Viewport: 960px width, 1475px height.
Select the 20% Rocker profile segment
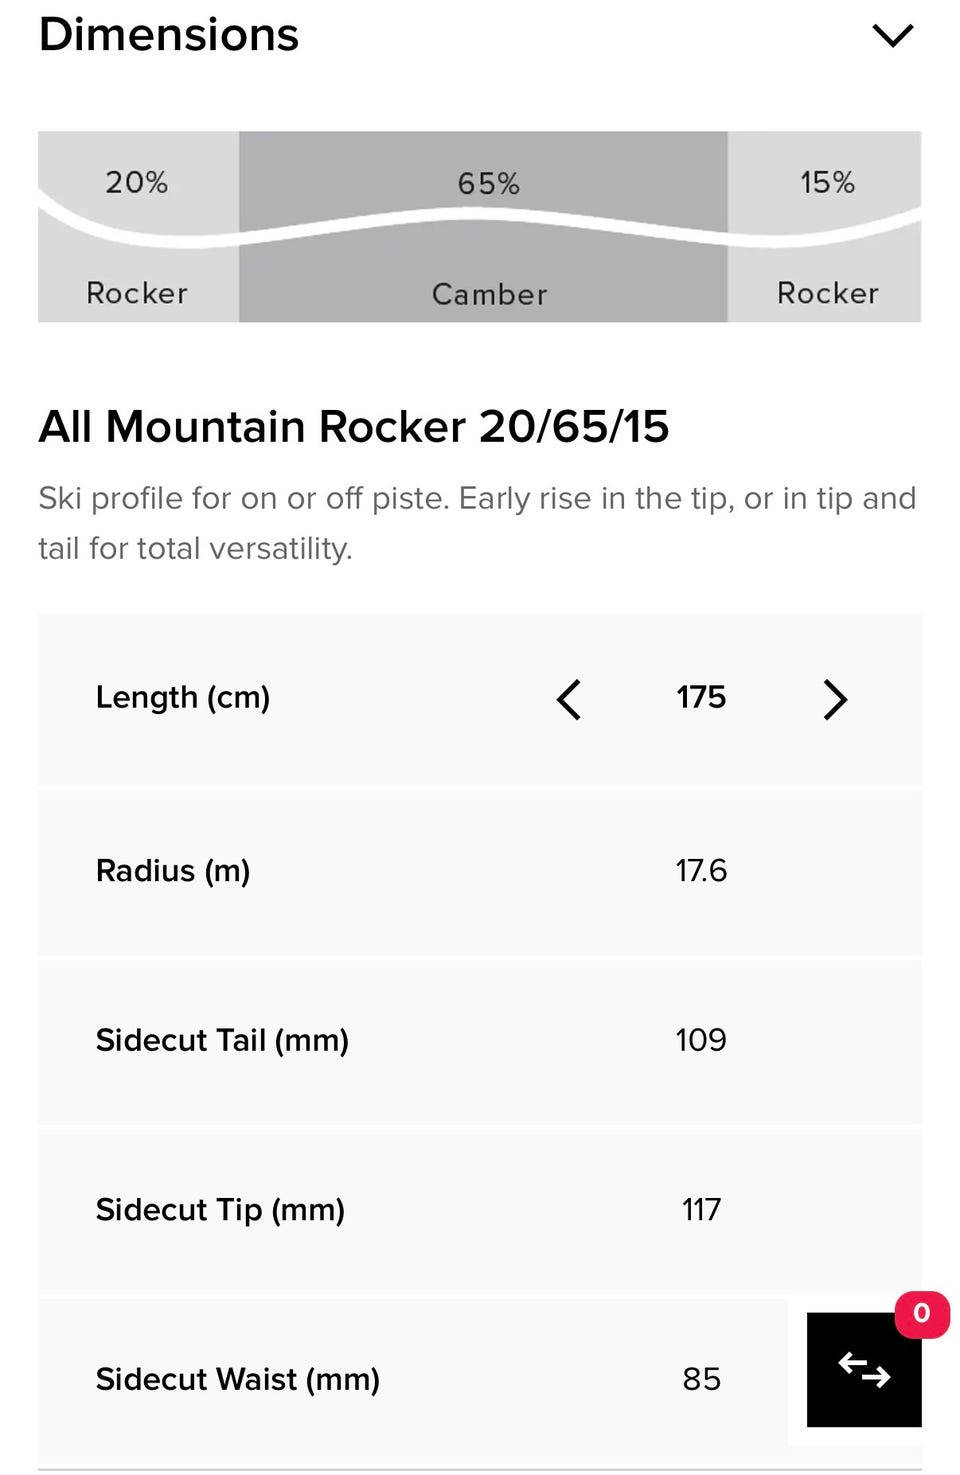[x=138, y=227]
